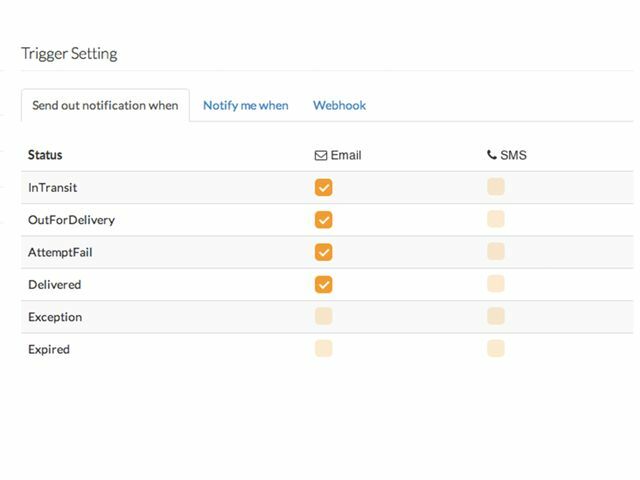Enable SMS notification for Exception
Image resolution: width=640 pixels, height=480 pixels.
[495, 317]
